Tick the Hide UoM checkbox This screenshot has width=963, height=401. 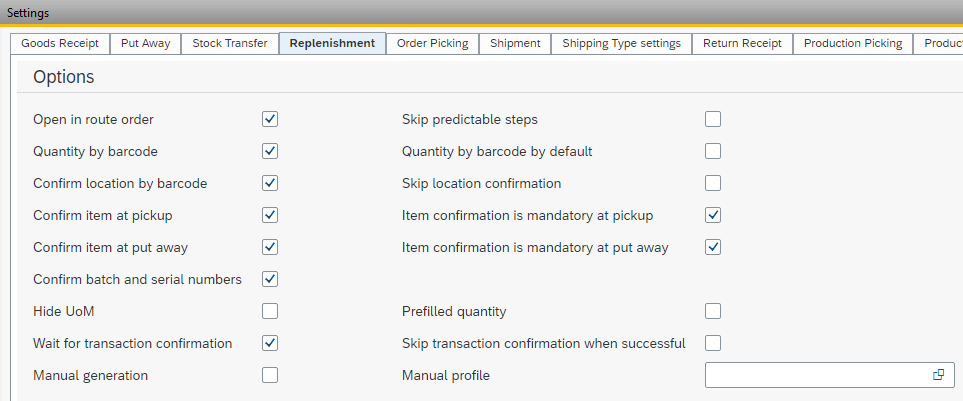pyautogui.click(x=270, y=311)
